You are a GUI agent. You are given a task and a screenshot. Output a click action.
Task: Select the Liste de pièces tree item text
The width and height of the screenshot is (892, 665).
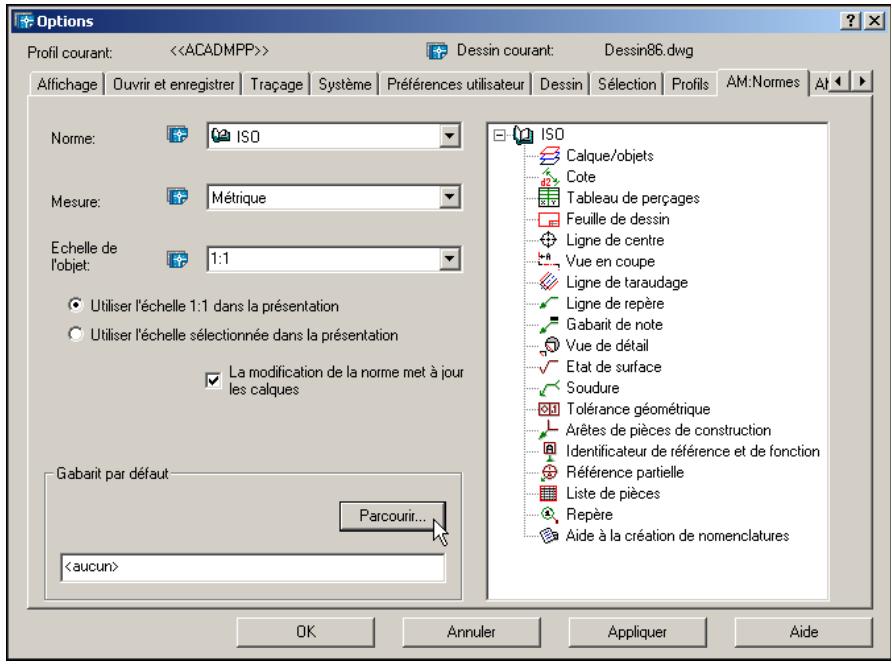613,493
